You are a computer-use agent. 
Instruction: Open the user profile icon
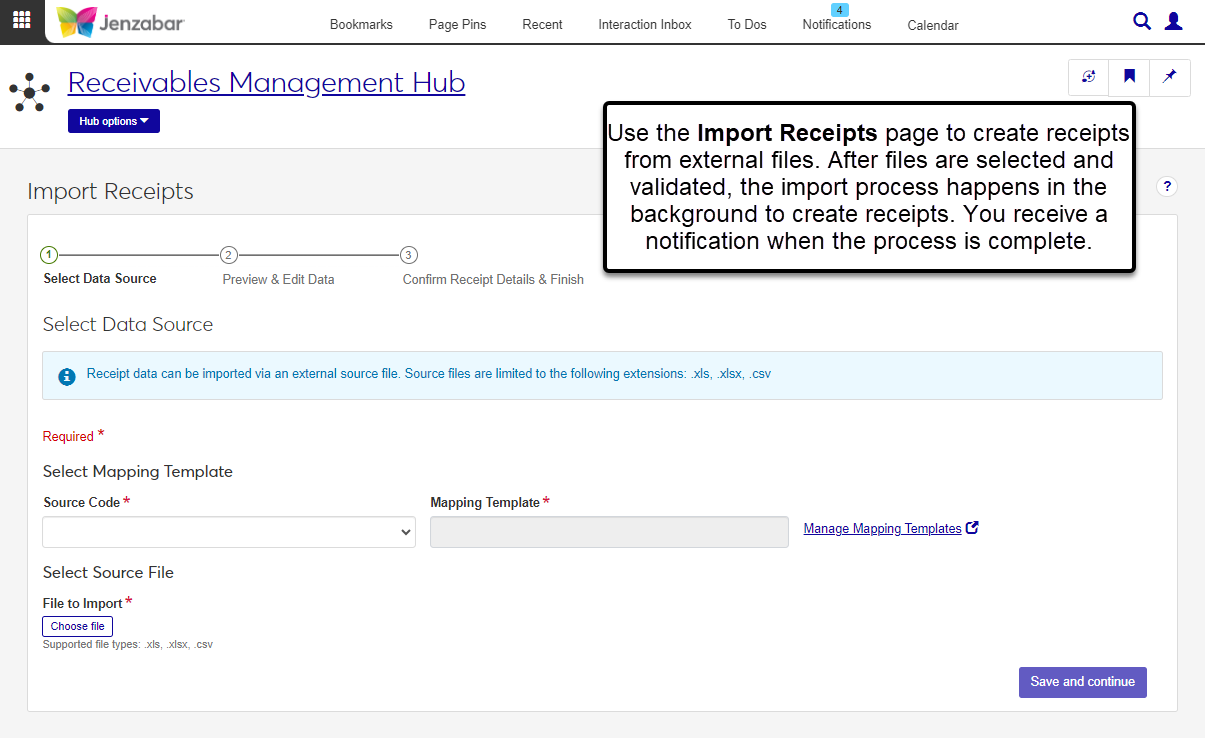click(x=1174, y=21)
